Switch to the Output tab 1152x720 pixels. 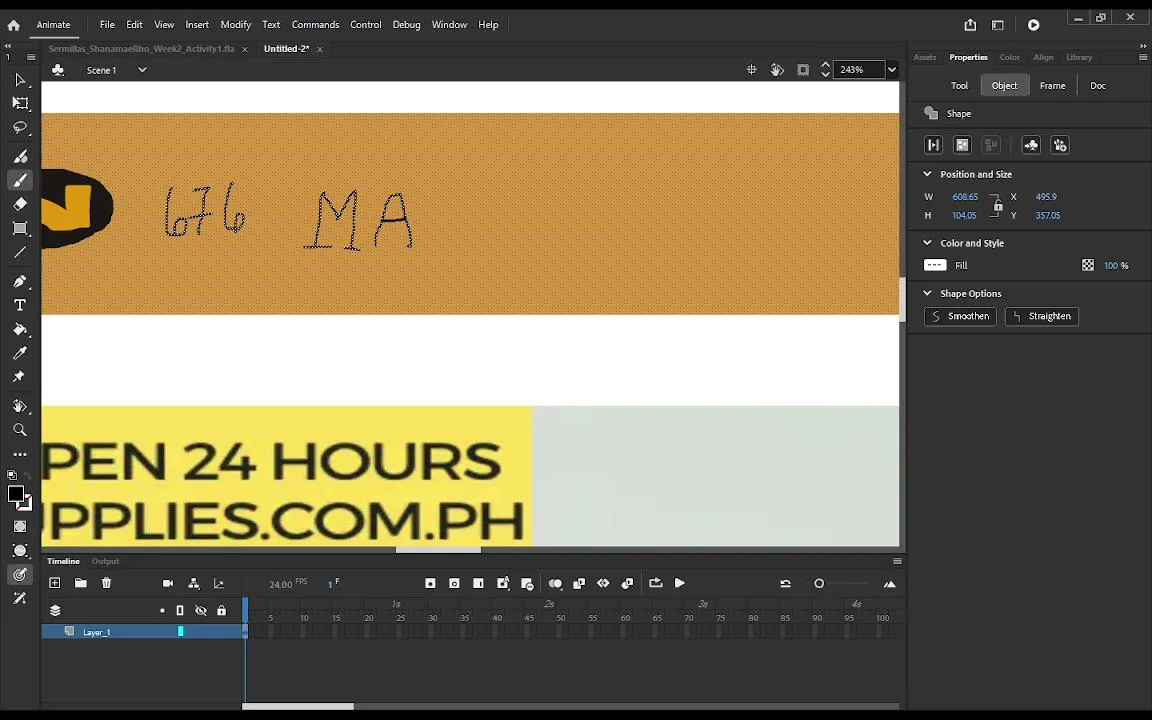pos(105,561)
